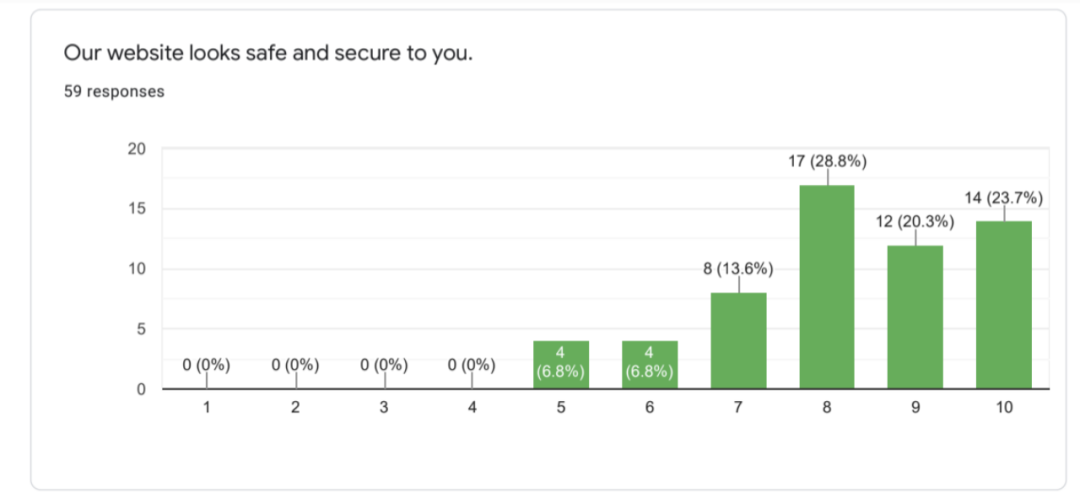Select the "0 (0%)" label above rating 4
This screenshot has height=504, width=1080.
point(472,365)
